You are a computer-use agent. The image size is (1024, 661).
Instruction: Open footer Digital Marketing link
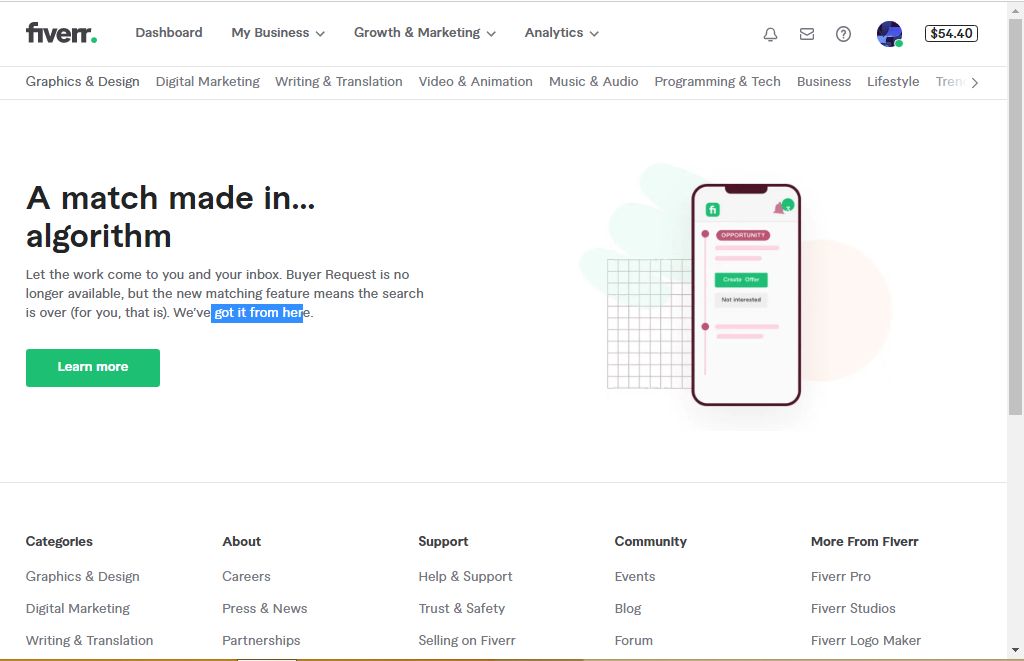point(78,609)
